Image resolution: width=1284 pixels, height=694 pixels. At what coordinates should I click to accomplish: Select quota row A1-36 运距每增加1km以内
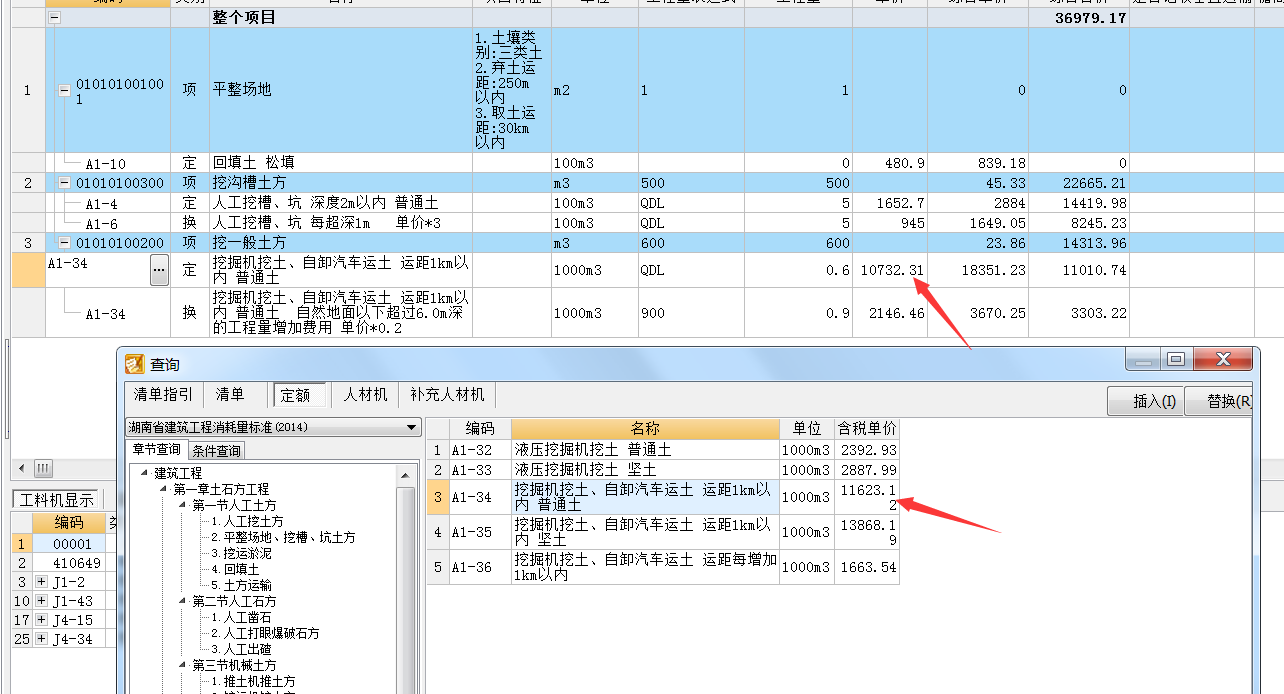[663, 567]
